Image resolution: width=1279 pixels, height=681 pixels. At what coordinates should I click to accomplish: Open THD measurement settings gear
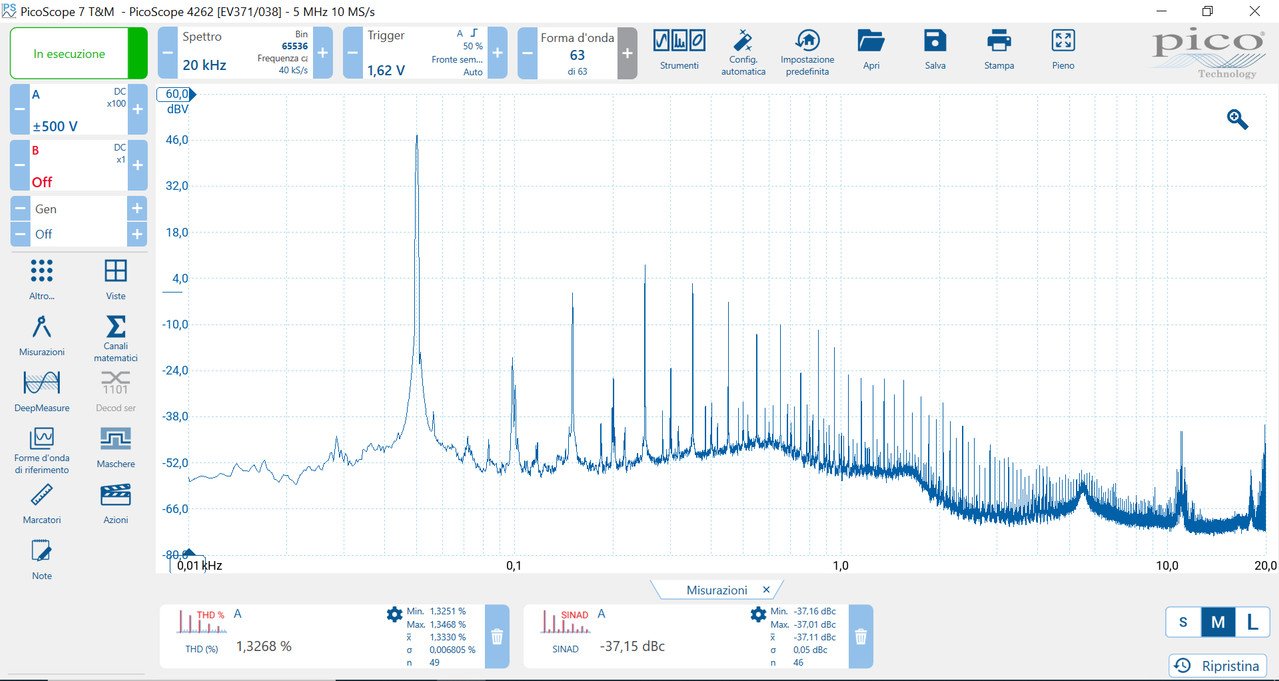[394, 614]
